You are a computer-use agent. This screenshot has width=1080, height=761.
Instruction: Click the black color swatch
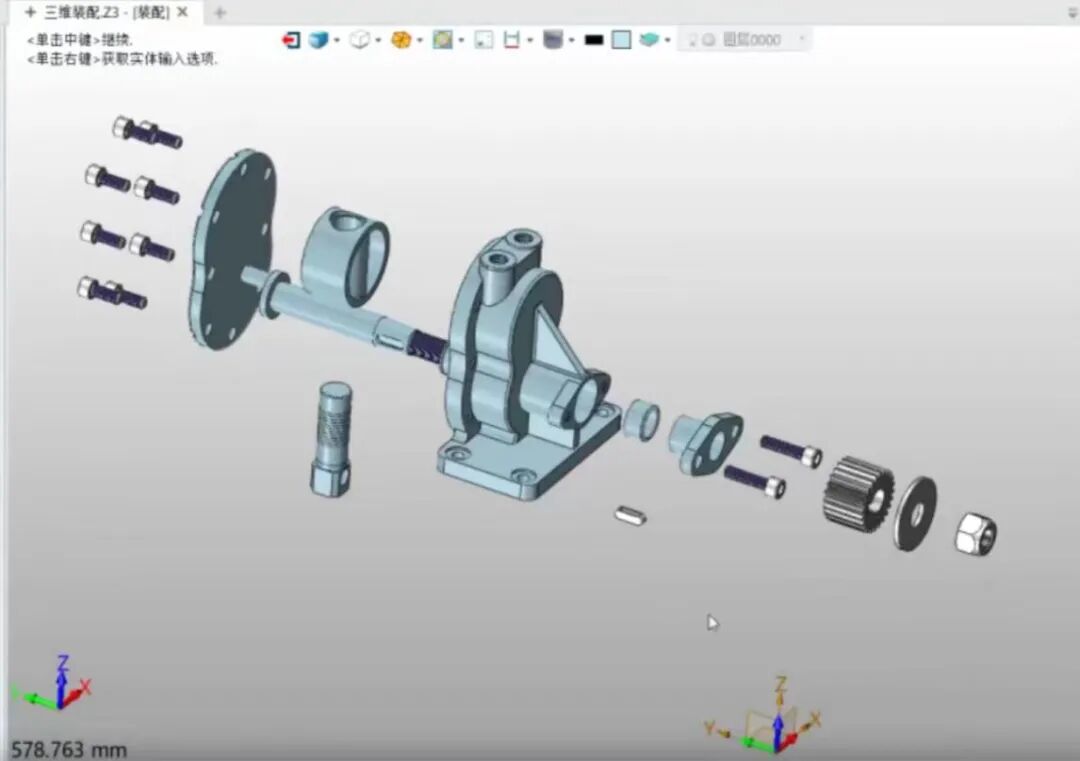pos(594,40)
